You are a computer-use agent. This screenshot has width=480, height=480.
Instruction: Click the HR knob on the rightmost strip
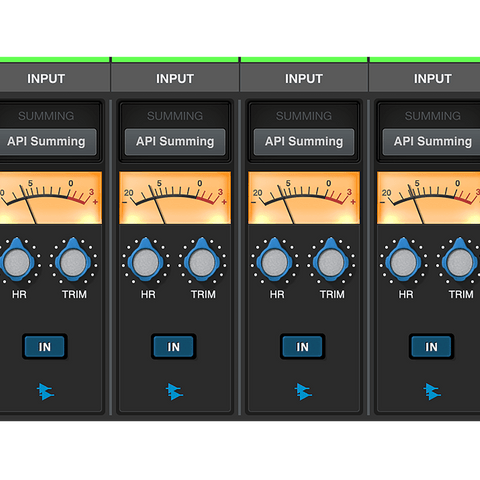[403, 262]
